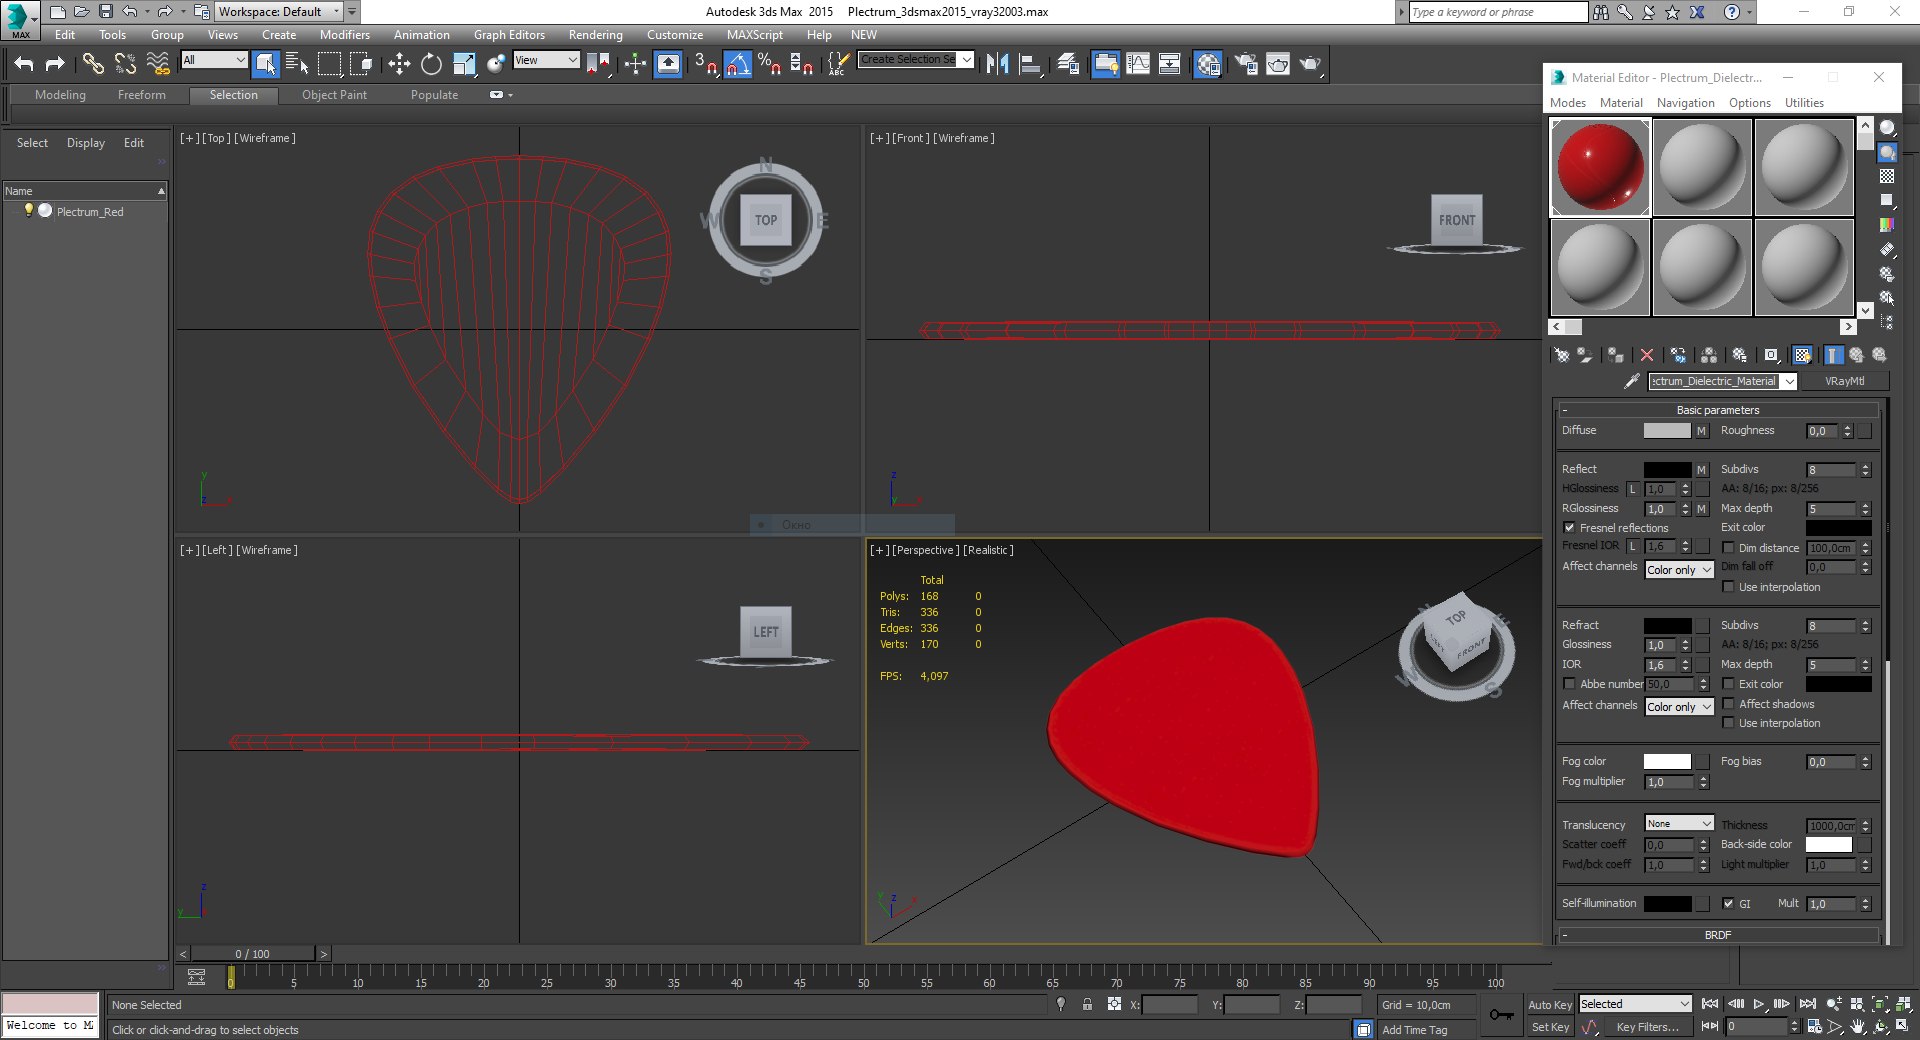
Task: Open the Modifiers menu
Action: [x=344, y=35]
